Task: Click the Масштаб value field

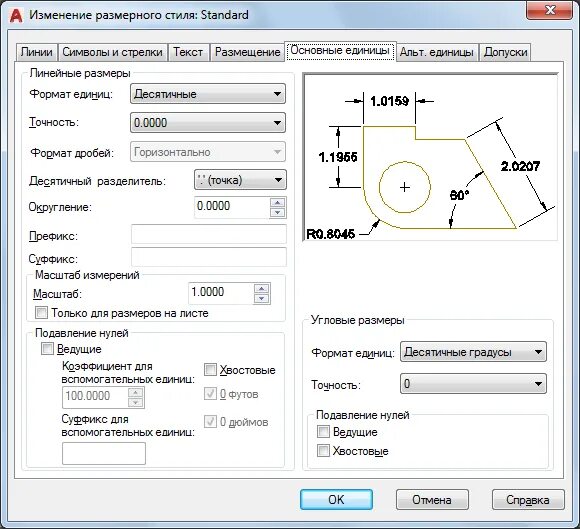Action: pyautogui.click(x=220, y=293)
